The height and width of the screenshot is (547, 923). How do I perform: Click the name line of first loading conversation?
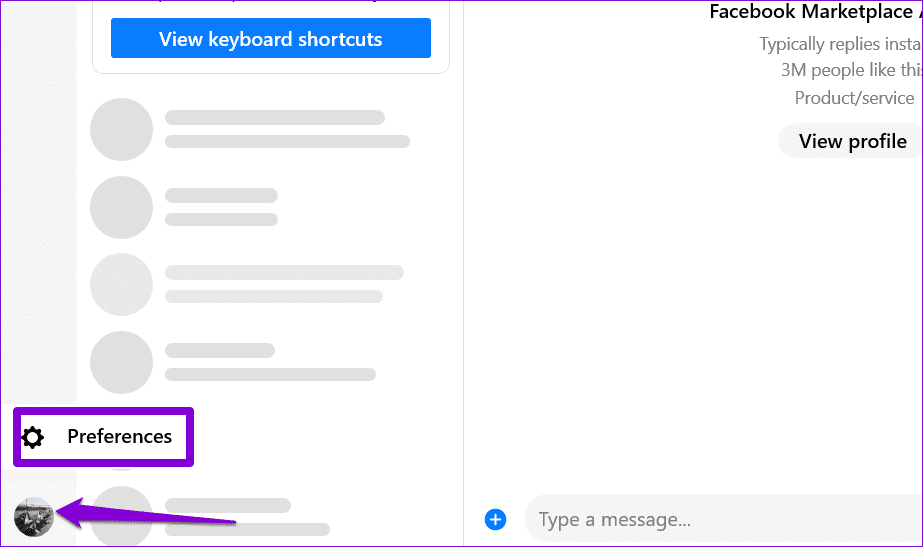click(275, 117)
